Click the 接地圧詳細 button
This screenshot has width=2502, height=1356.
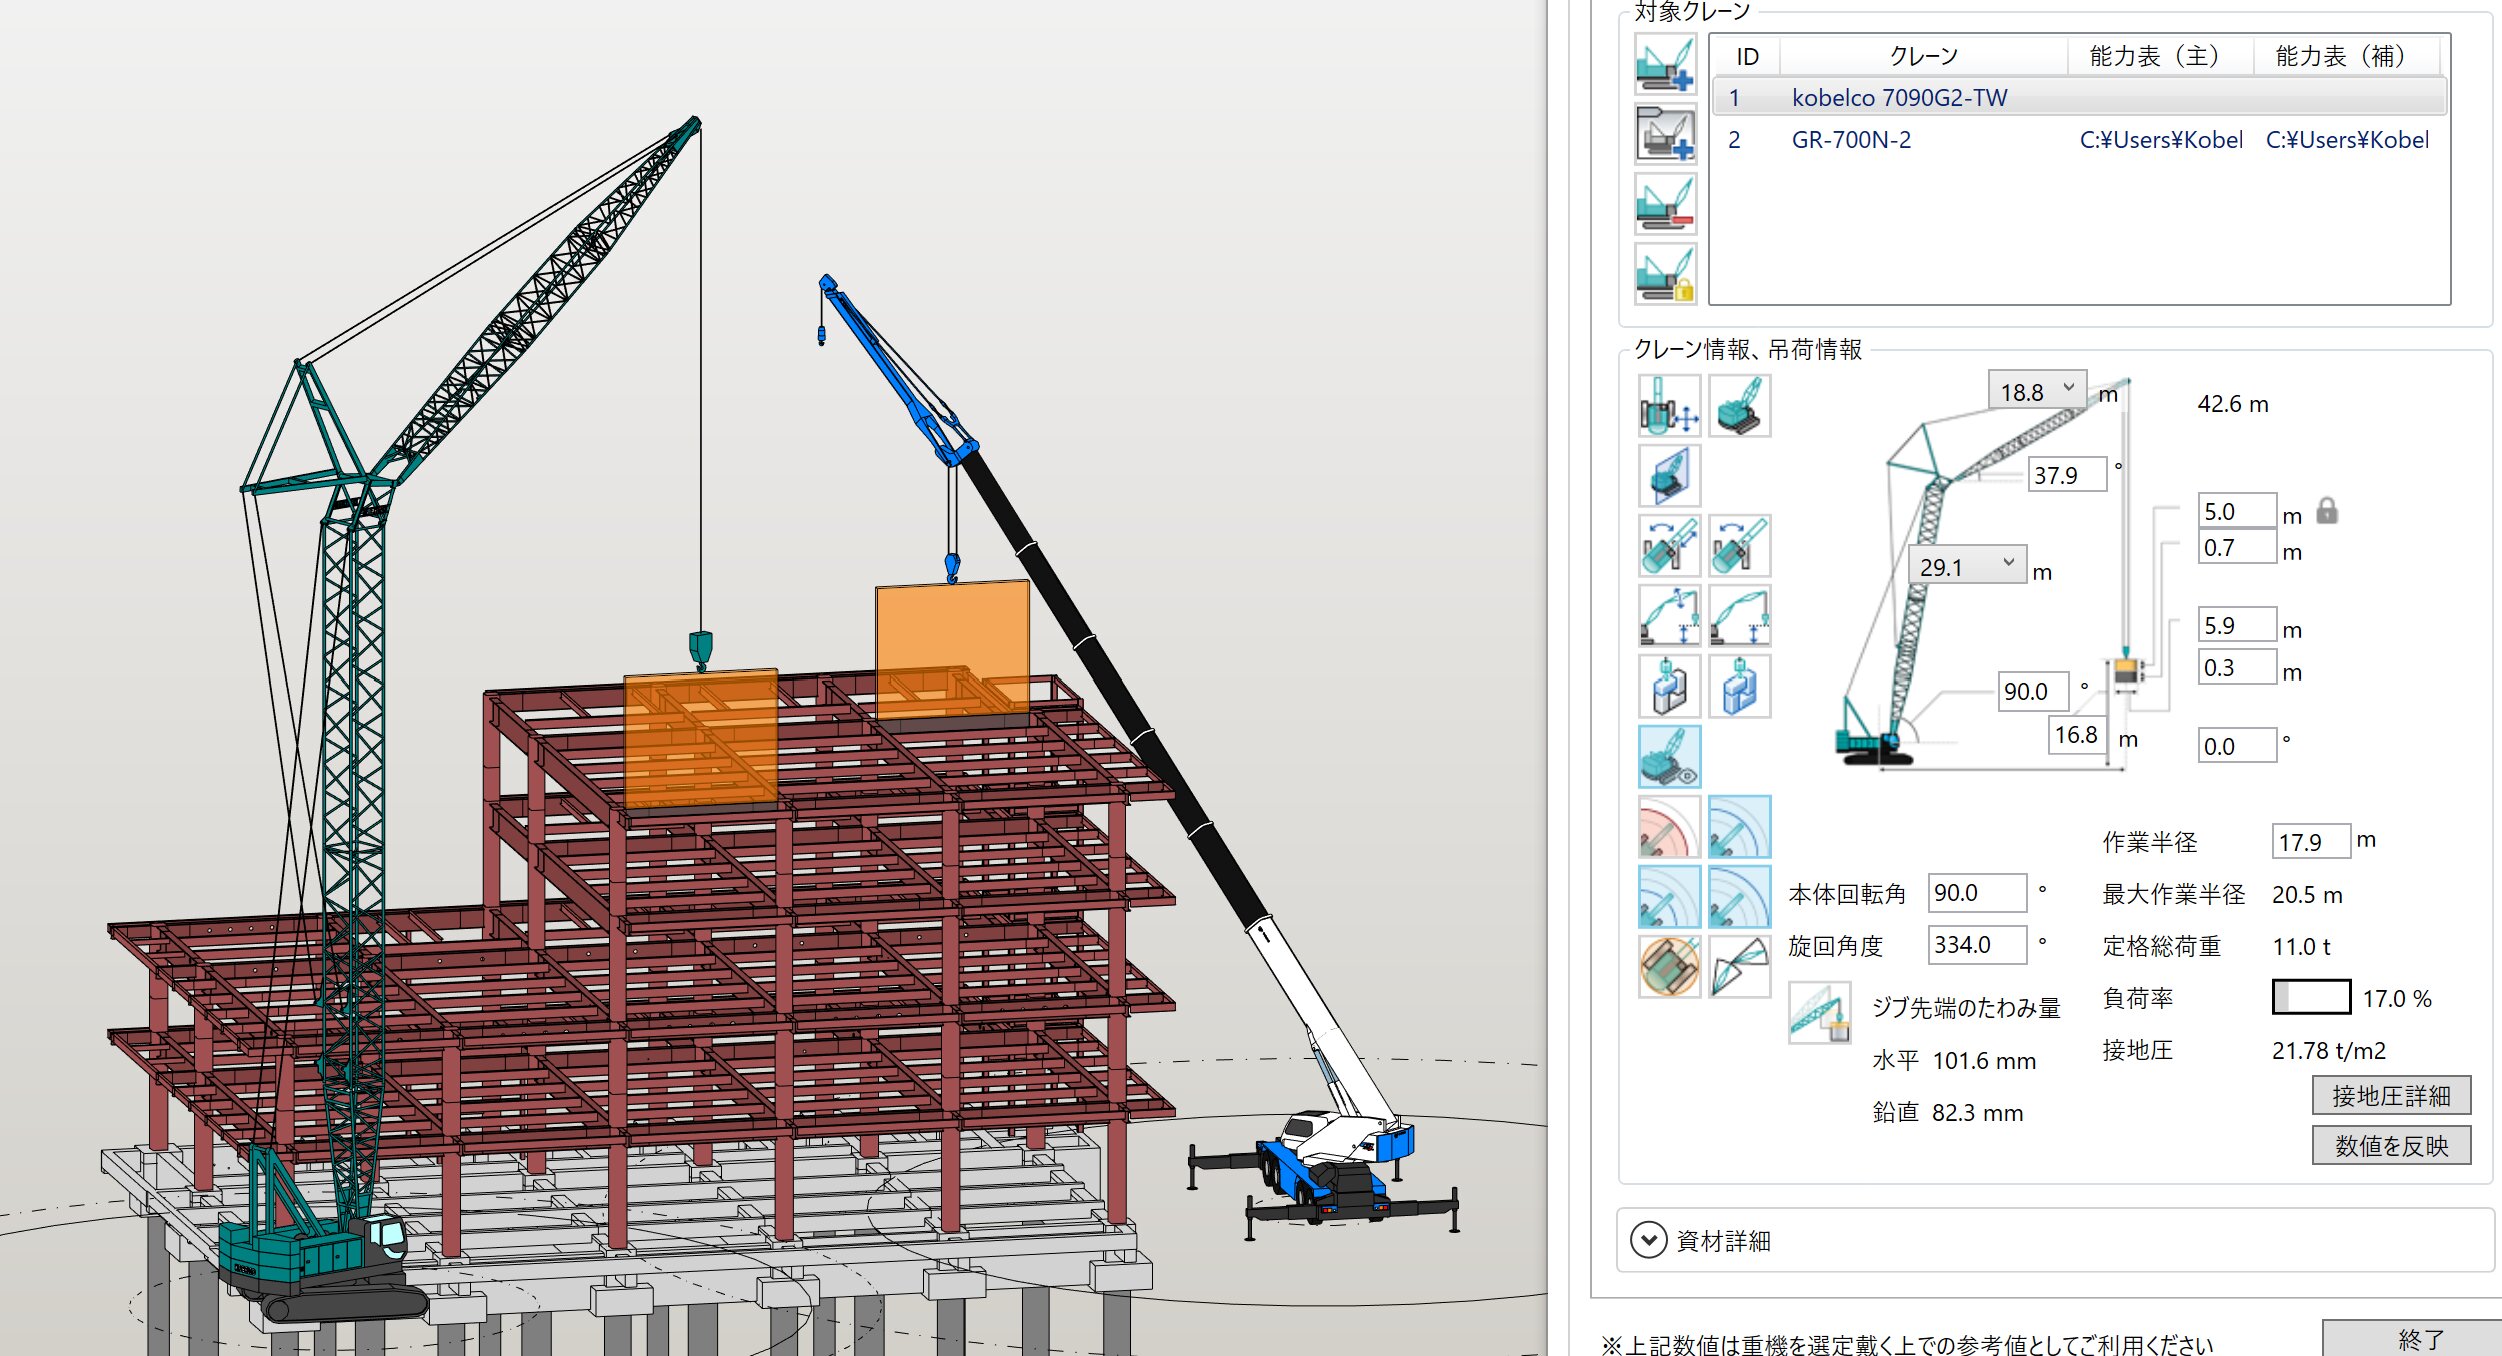coord(2390,1096)
